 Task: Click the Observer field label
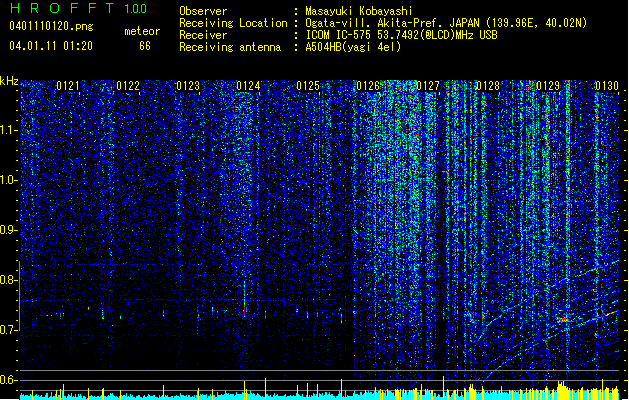pos(203,11)
